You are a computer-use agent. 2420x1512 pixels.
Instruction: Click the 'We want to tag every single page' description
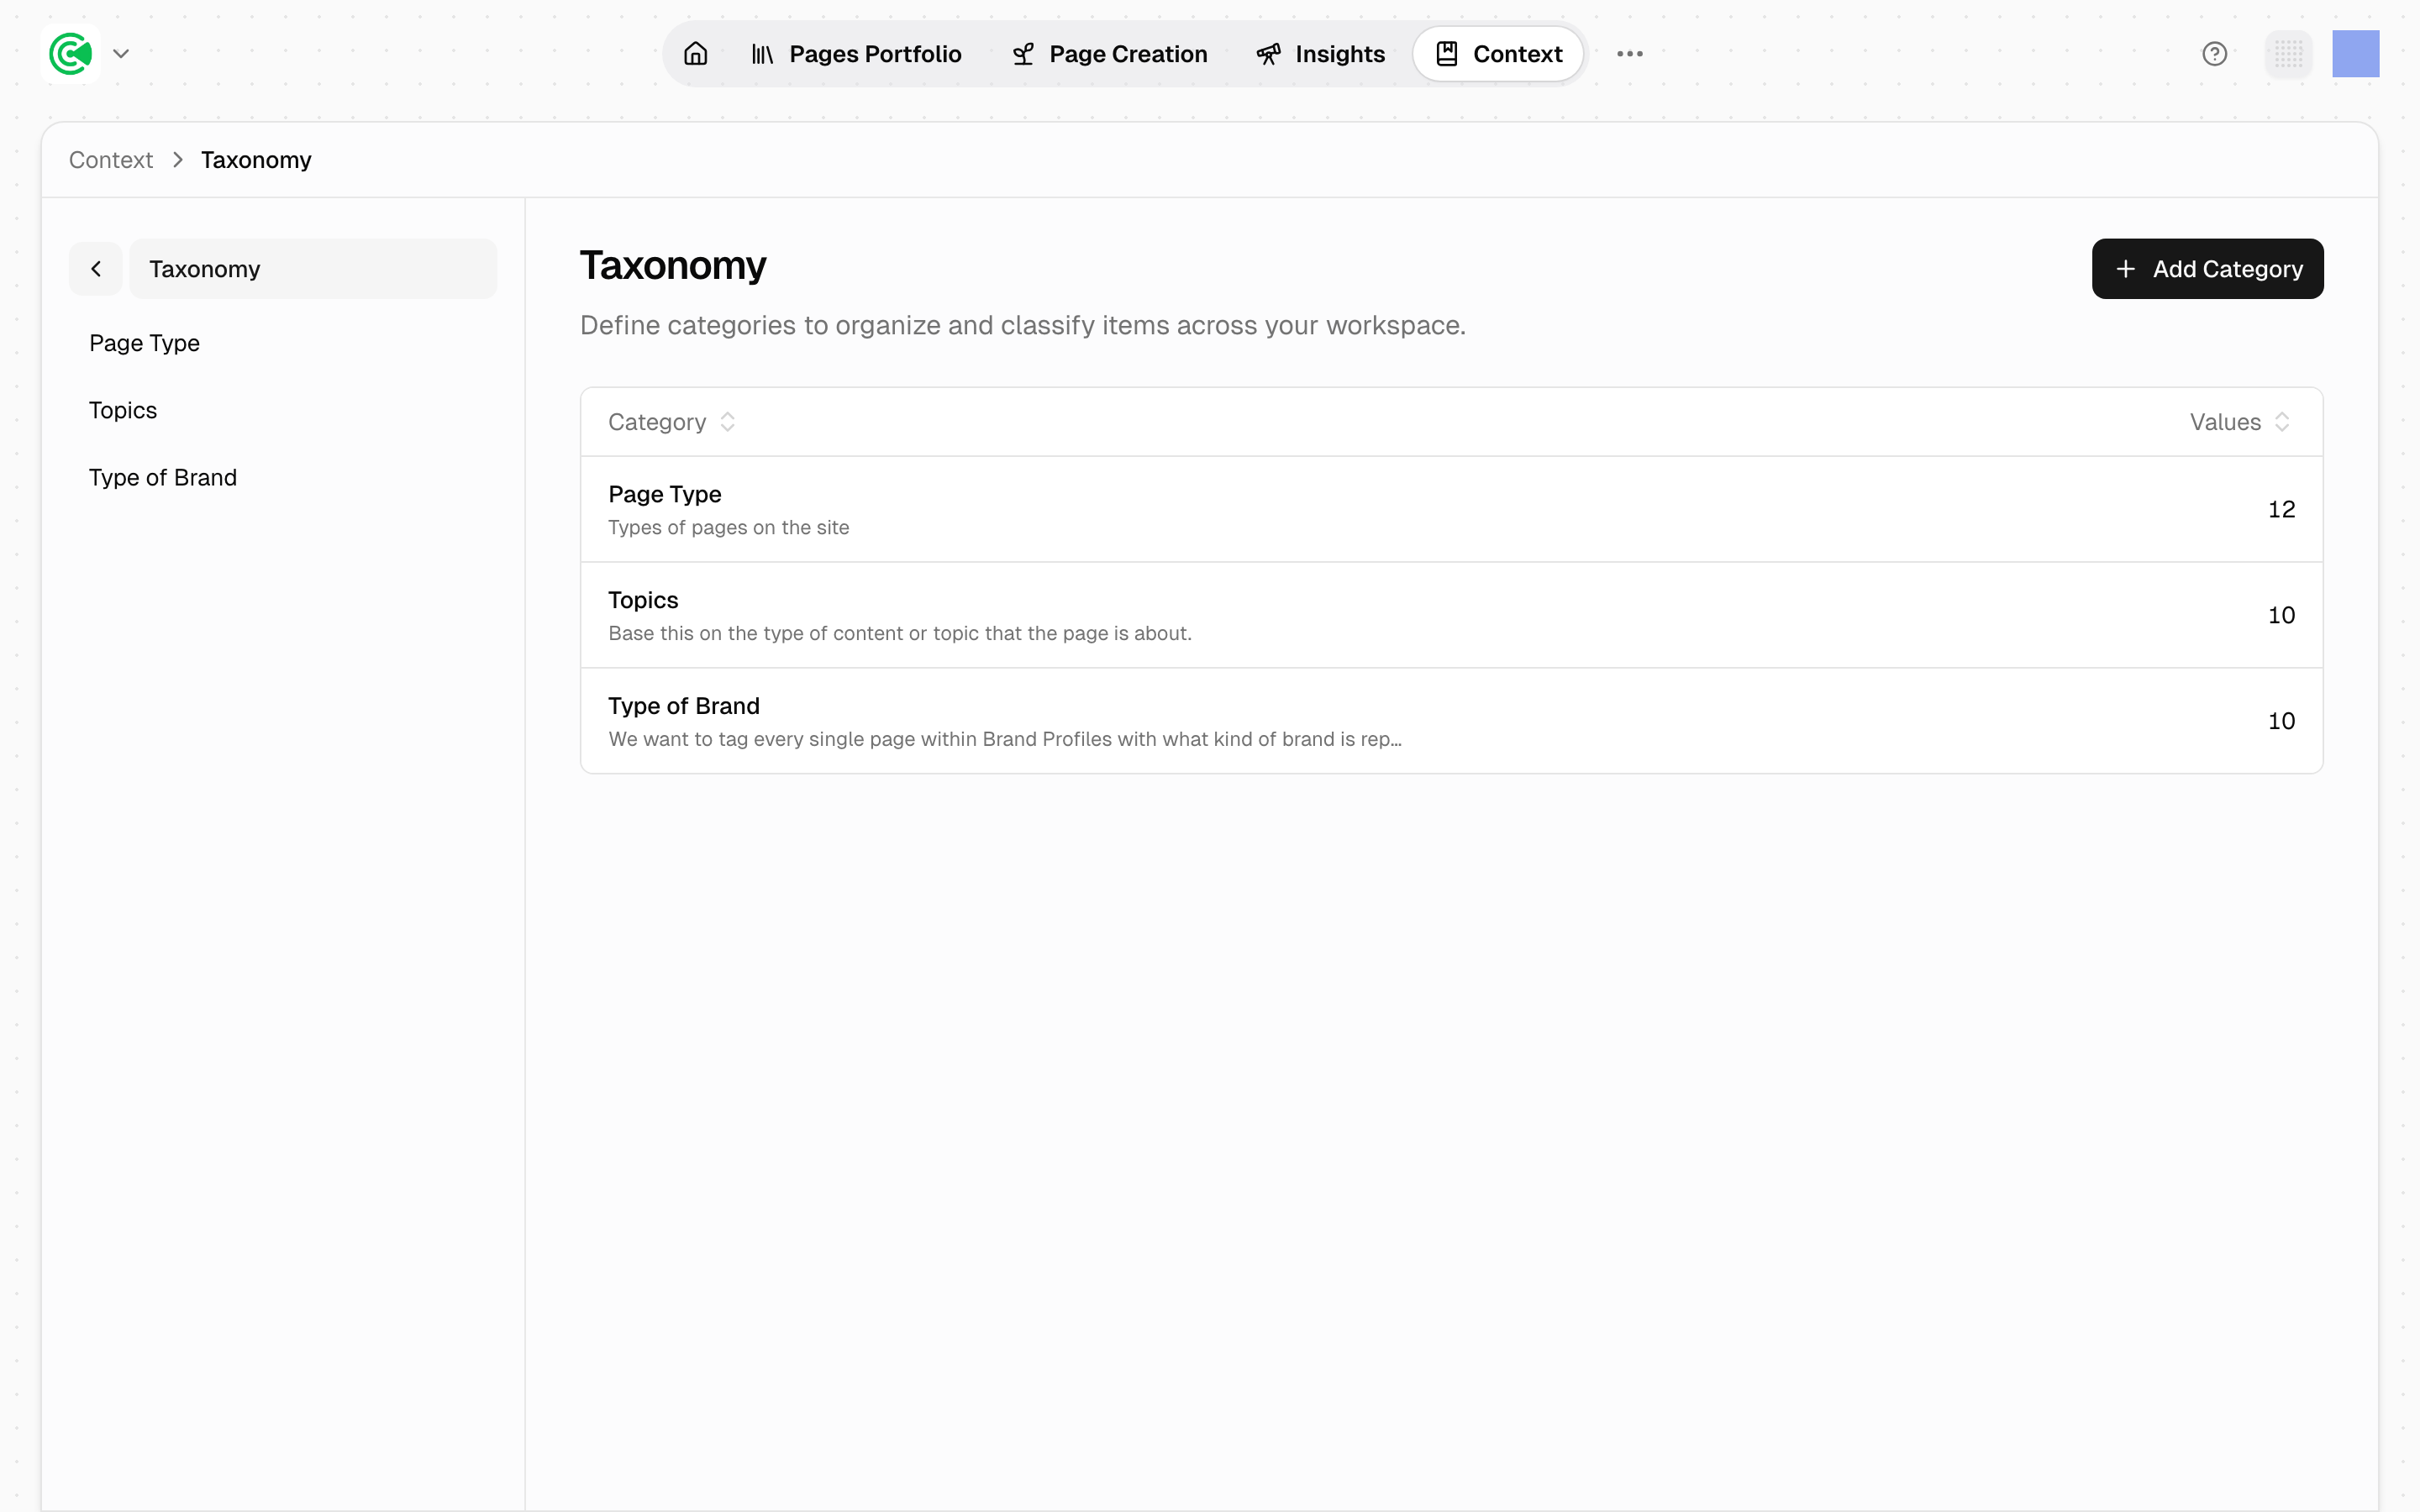tap(1005, 739)
